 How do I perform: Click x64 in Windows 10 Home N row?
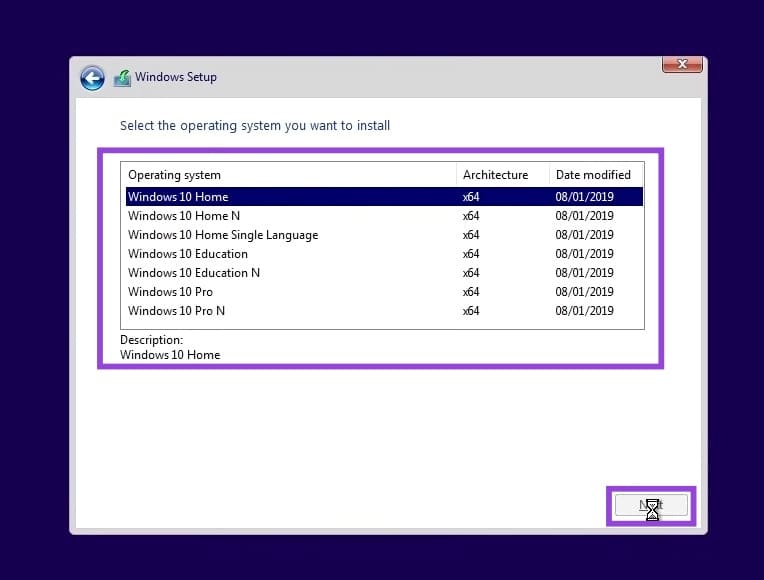click(471, 216)
